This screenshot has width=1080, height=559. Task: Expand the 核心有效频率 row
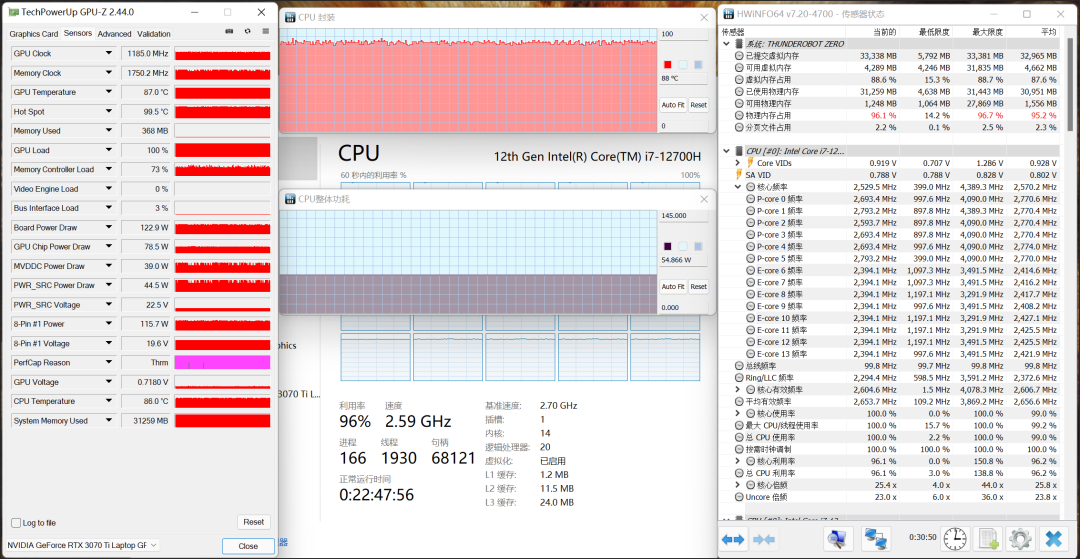tap(738, 390)
